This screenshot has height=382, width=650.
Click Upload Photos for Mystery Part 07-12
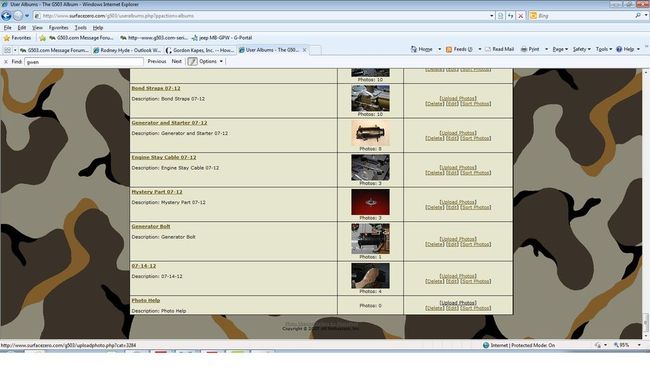point(458,202)
